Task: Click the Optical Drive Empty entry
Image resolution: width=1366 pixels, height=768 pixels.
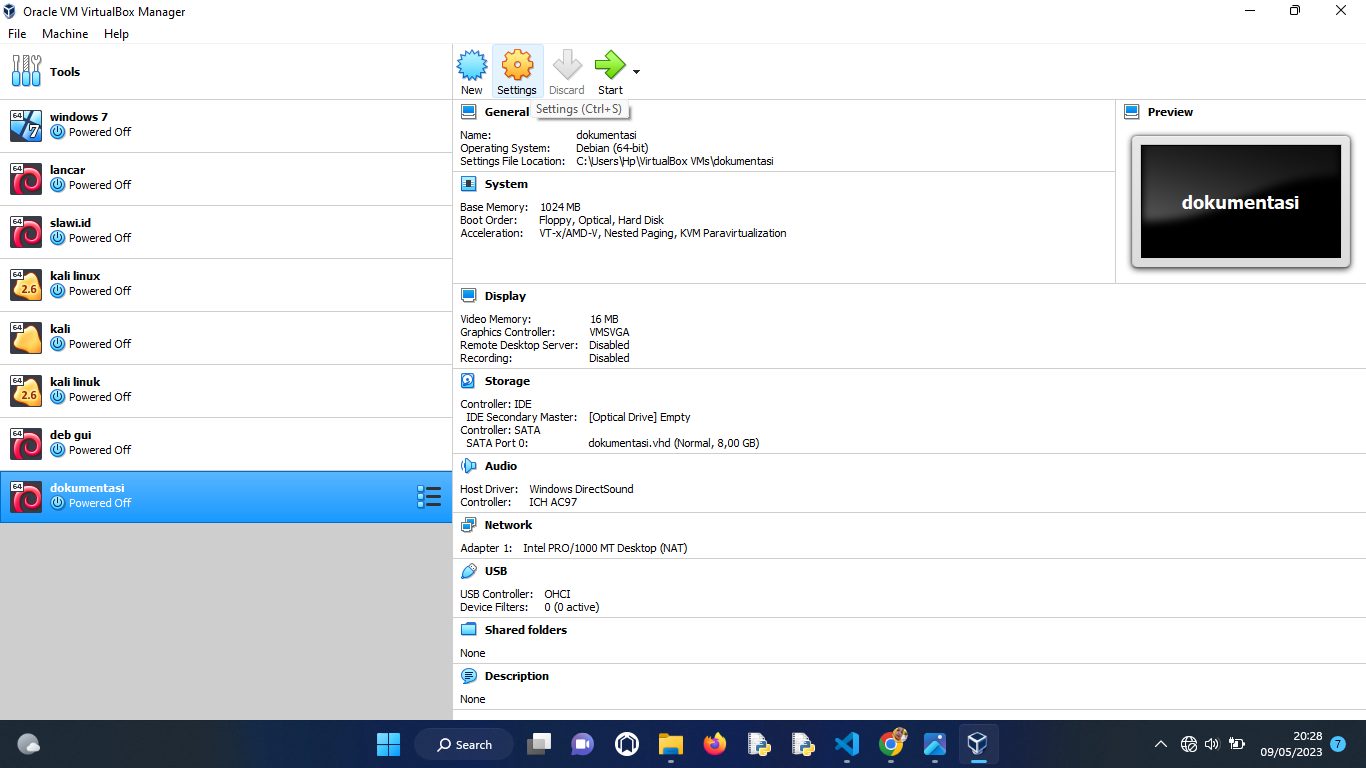Action: [640, 417]
